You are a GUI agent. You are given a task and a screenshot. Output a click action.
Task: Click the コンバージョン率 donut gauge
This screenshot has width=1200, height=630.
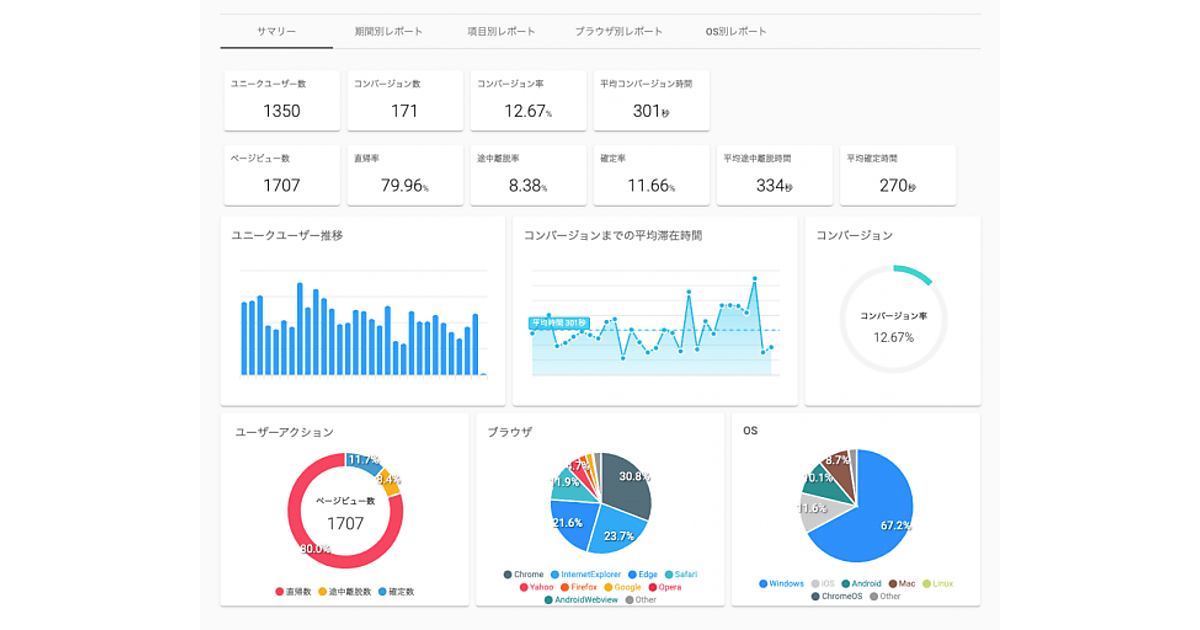click(x=893, y=320)
